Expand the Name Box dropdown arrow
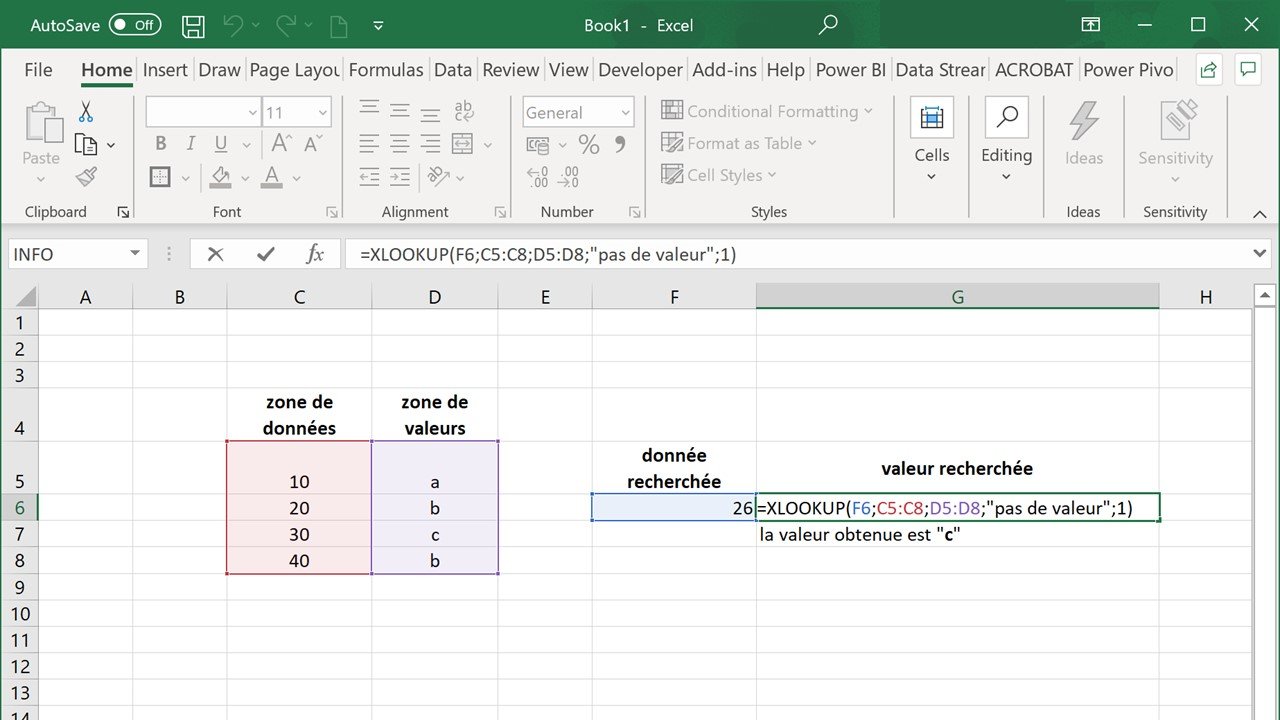The height and width of the screenshot is (720, 1280). click(135, 254)
